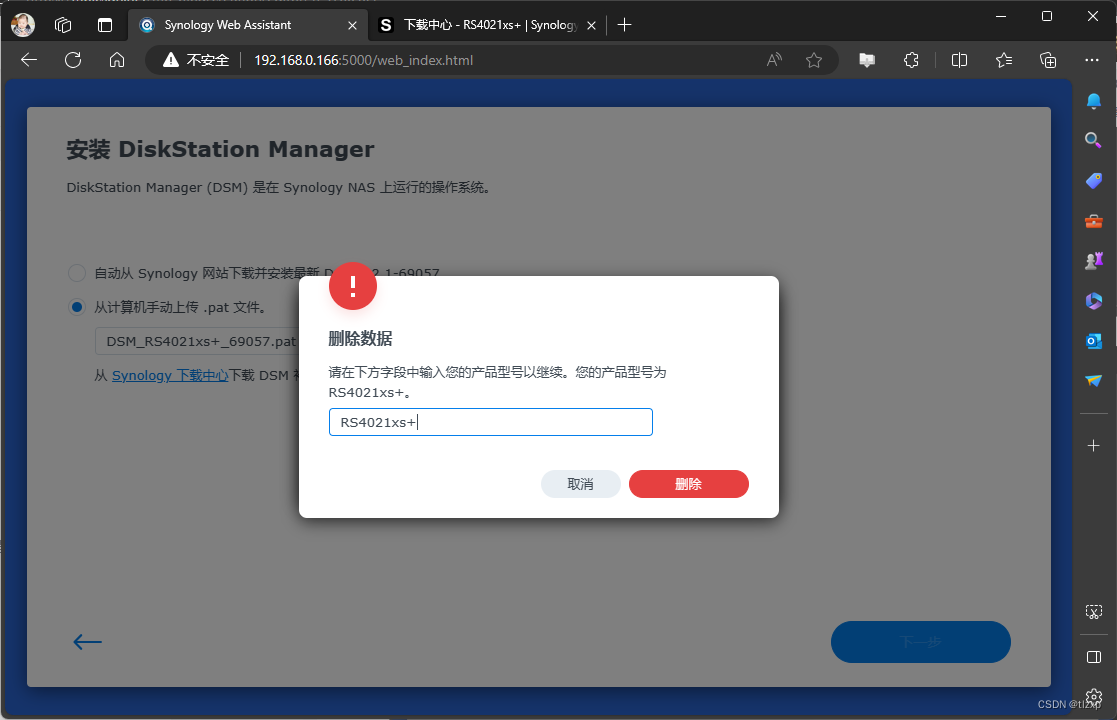Screen dimensions: 1117x720
Task: Open browser settings and more menu
Action: tap(1092, 60)
